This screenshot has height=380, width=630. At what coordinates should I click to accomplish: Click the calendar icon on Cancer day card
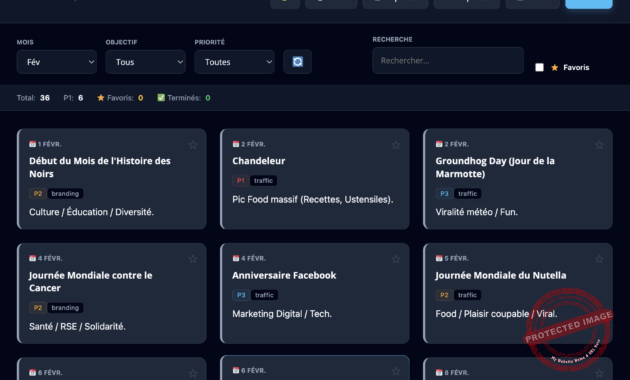click(33, 258)
